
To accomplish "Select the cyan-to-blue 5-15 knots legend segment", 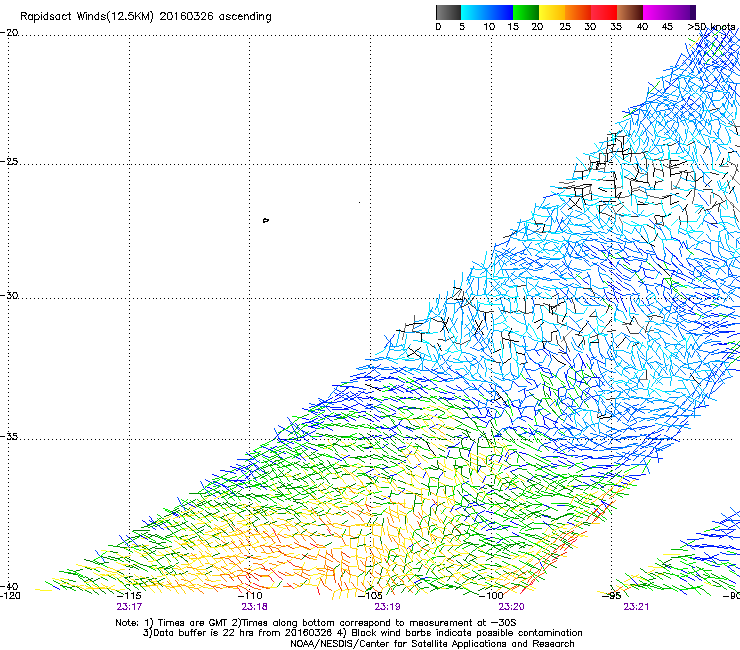I will pos(487,12).
